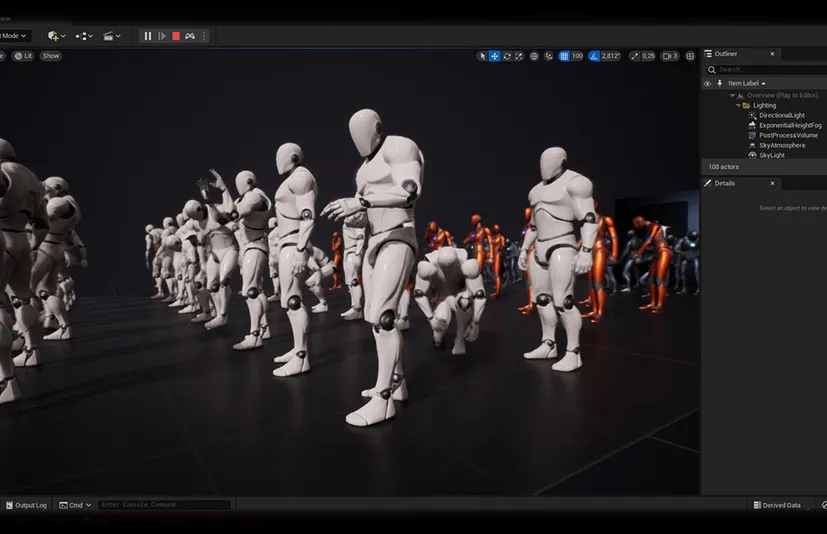
Task: Click the Outliner search field
Action: click(x=766, y=70)
